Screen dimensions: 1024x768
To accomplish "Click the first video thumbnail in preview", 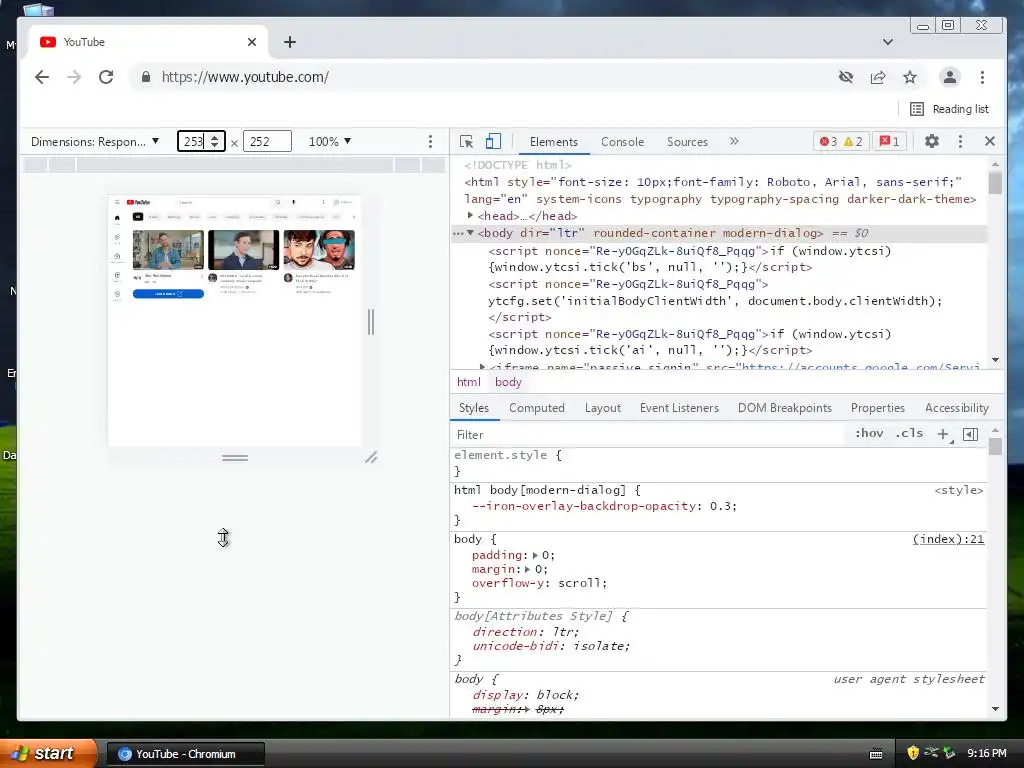I will click(168, 249).
